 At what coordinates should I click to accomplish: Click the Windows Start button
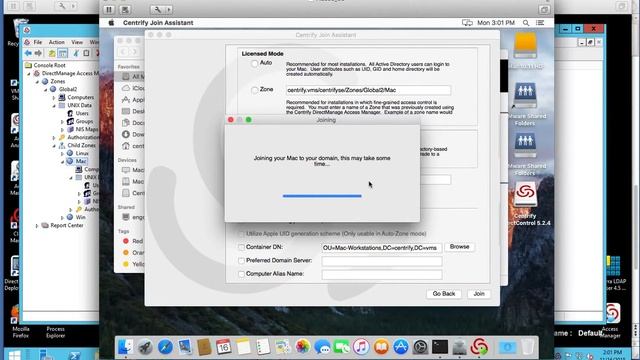pyautogui.click(x=14, y=355)
